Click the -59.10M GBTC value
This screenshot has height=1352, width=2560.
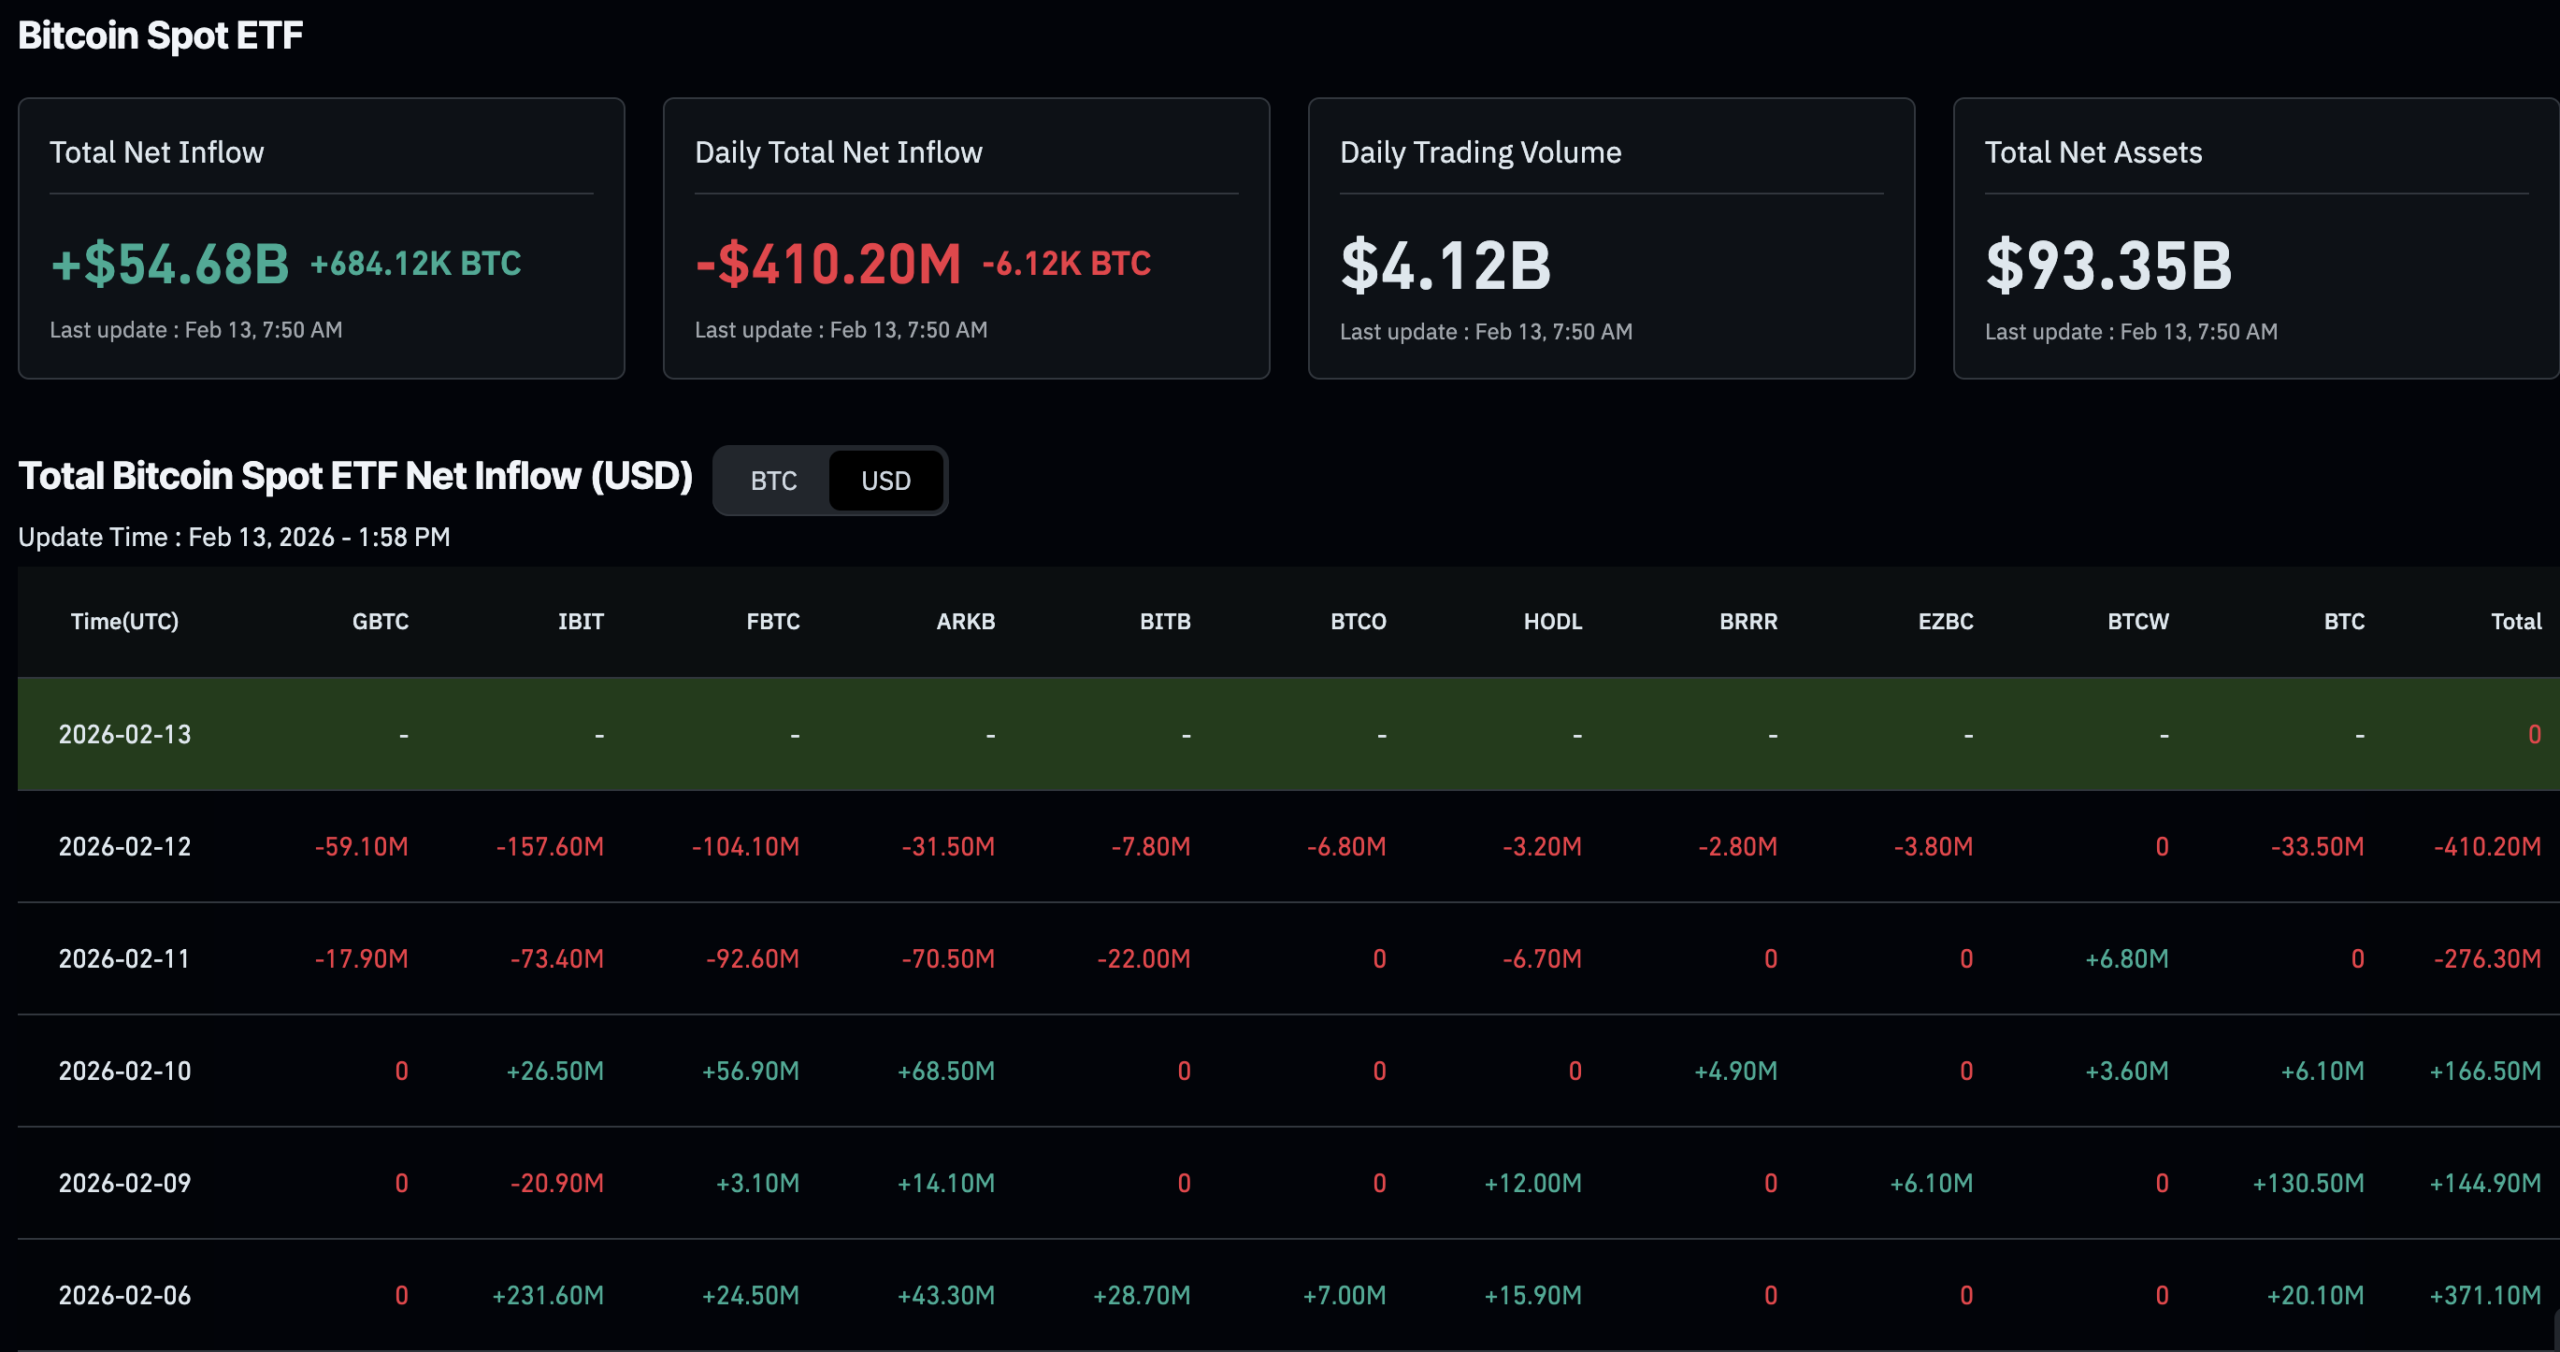point(361,846)
